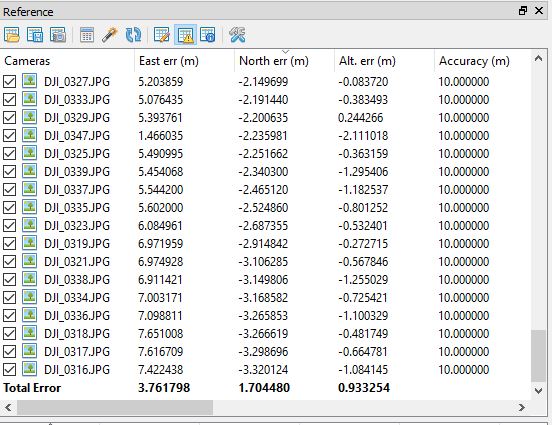Screen dimensions: 552x425
Task: Click the horizontal scrollbar thumb
Action: point(115,407)
